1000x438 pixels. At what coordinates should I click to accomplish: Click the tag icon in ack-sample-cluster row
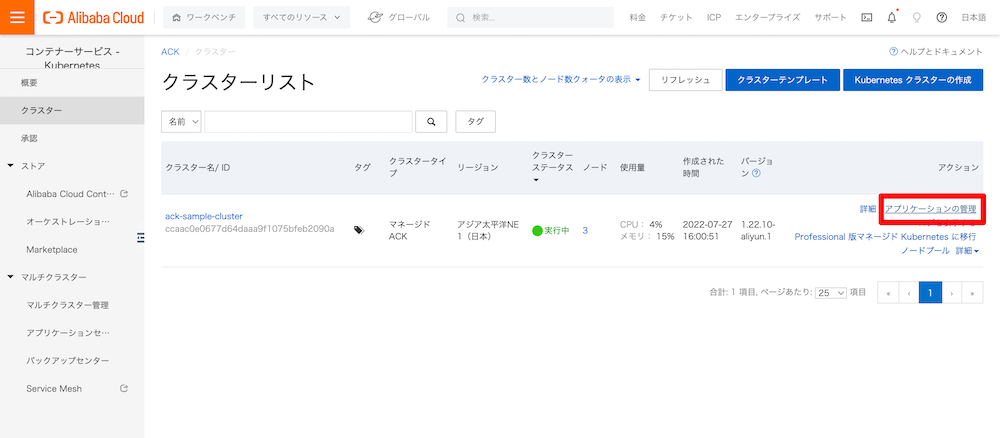[x=358, y=230]
